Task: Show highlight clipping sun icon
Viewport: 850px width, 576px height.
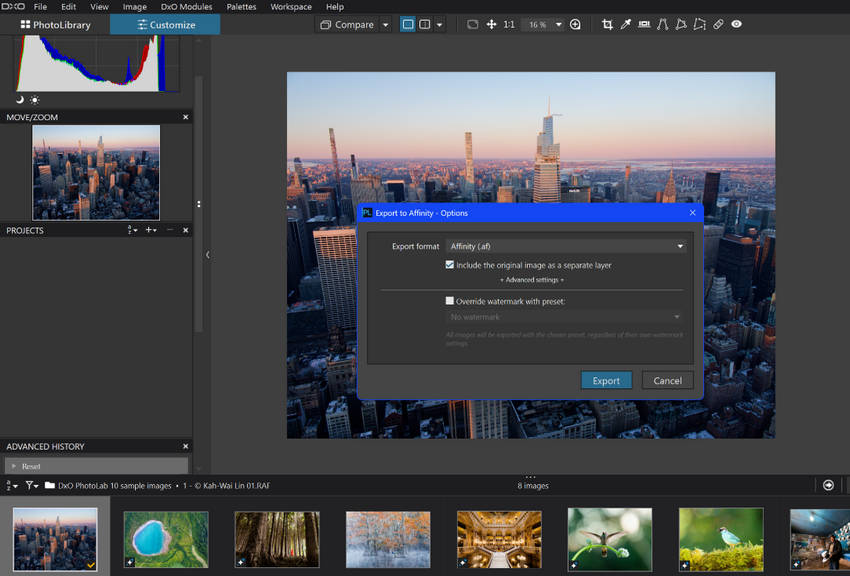Action: tap(35, 100)
